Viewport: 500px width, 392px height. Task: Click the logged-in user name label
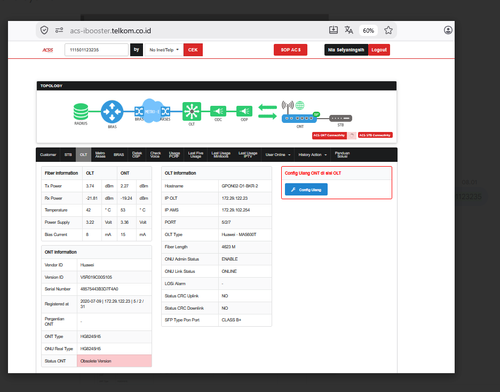[x=346, y=50]
